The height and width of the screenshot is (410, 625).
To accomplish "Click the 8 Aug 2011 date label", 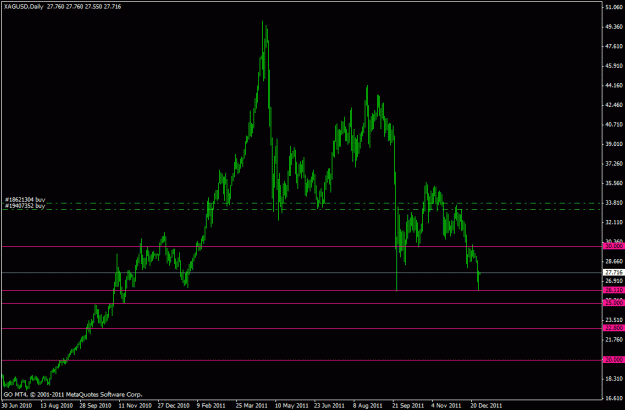I will pos(368,405).
